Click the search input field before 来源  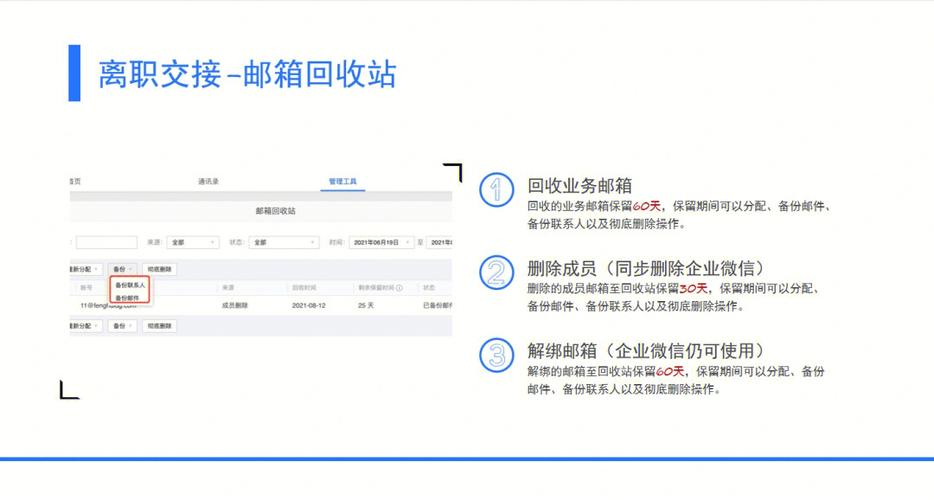pyautogui.click(x=107, y=243)
